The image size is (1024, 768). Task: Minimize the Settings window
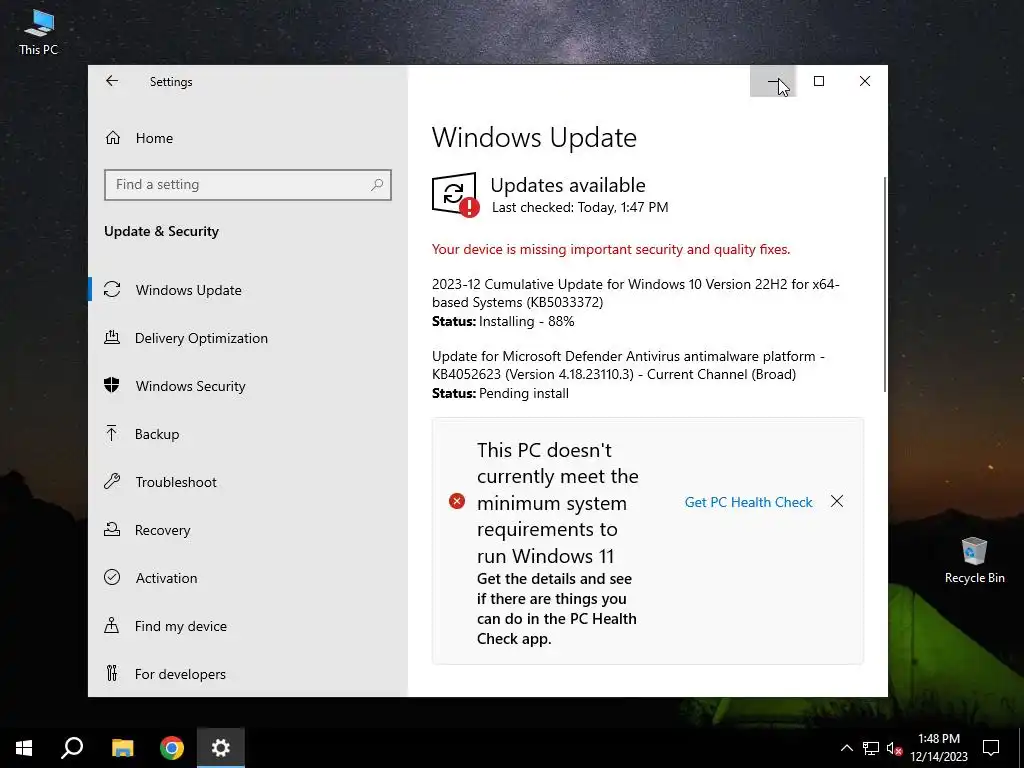[x=773, y=81]
